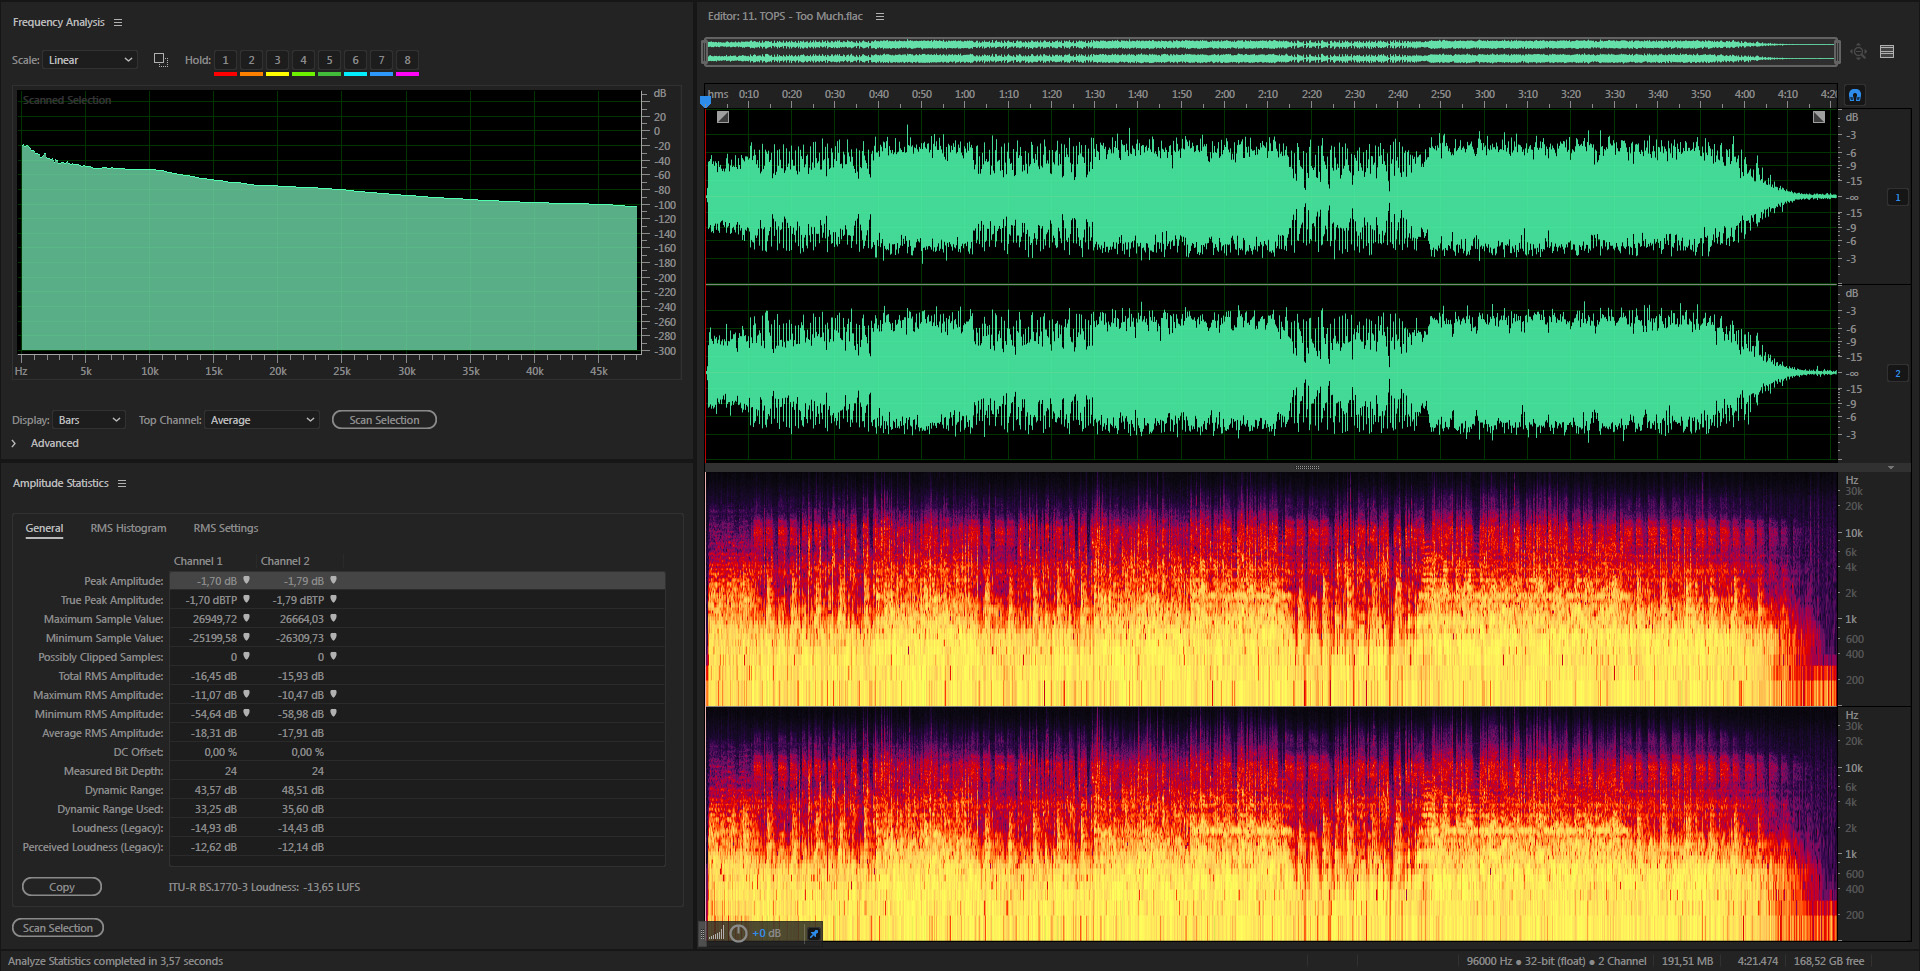The width and height of the screenshot is (1920, 971).
Task: Click Channel 1 Maximum Sample Value marker icon
Action: pos(246,618)
